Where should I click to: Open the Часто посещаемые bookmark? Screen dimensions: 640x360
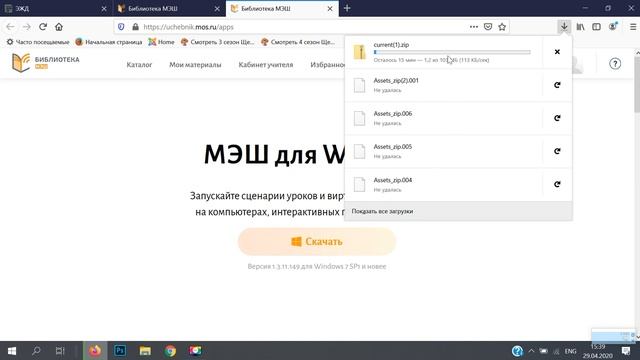point(38,42)
